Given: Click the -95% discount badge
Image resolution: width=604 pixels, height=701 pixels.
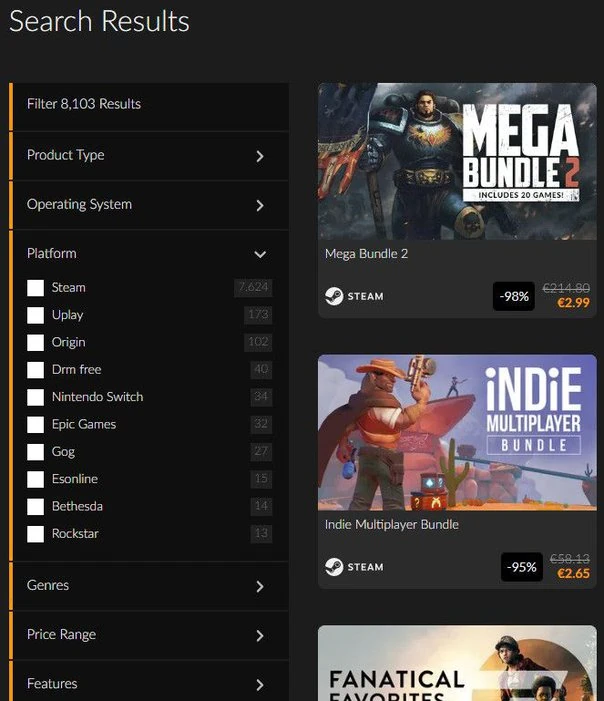Looking at the screenshot, I should pyautogui.click(x=521, y=567).
